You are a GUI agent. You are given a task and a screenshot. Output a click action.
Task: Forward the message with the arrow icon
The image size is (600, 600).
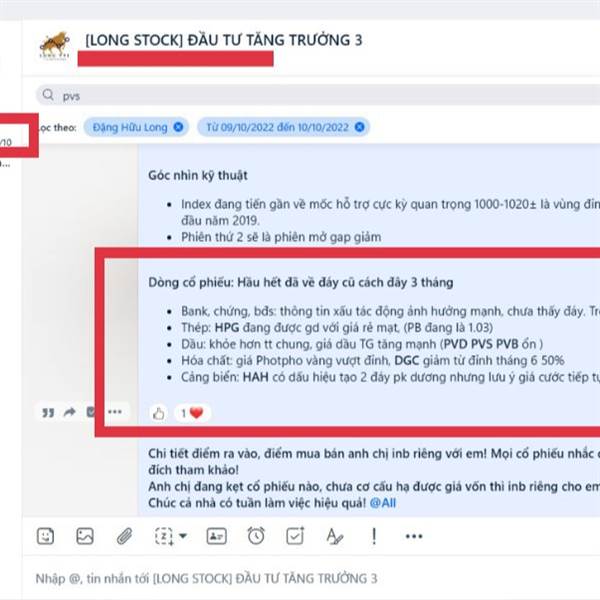tap(70, 412)
